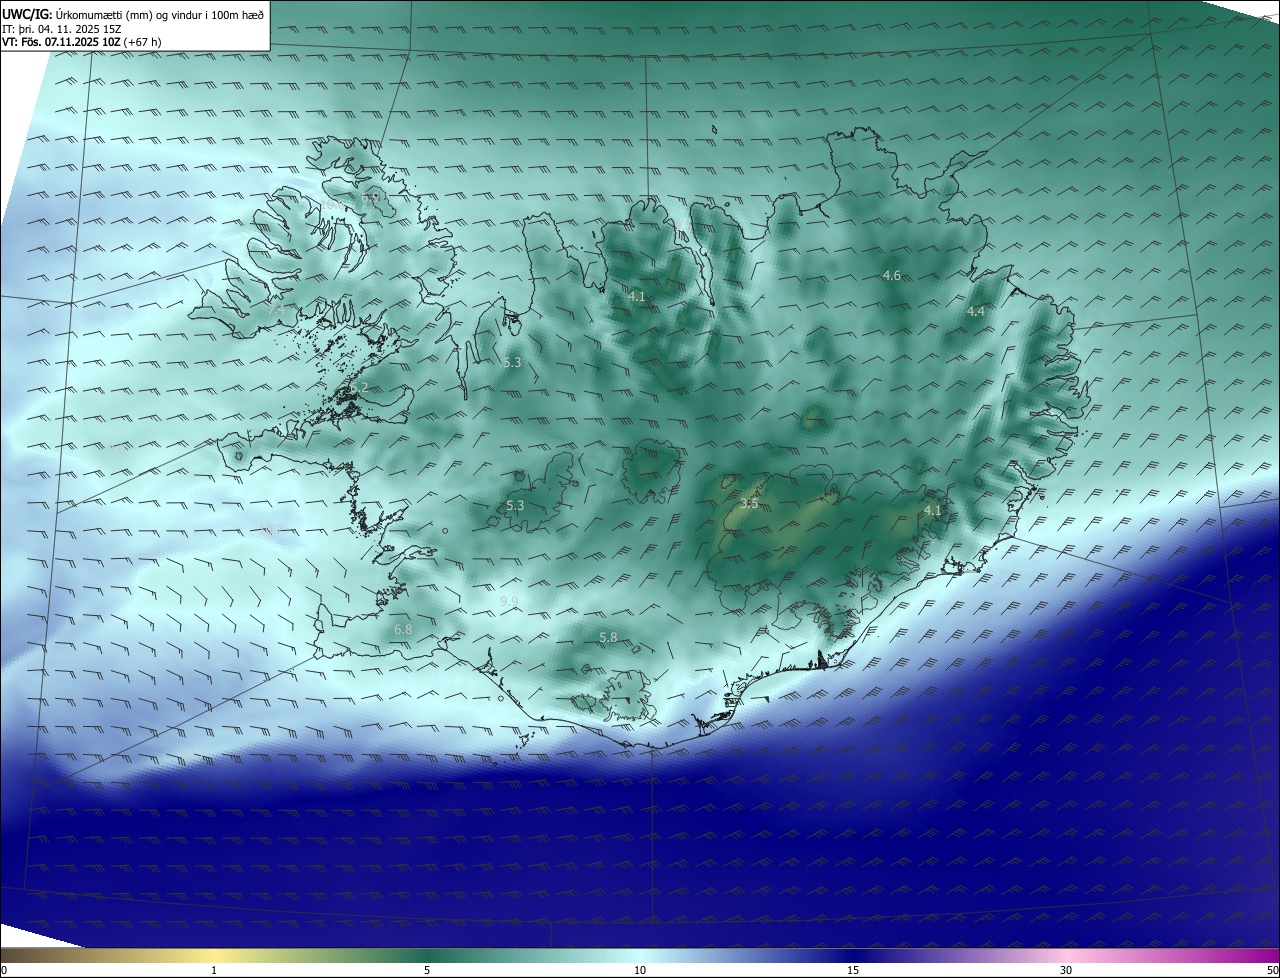Click the 10 tick label on color scale

click(x=640, y=970)
